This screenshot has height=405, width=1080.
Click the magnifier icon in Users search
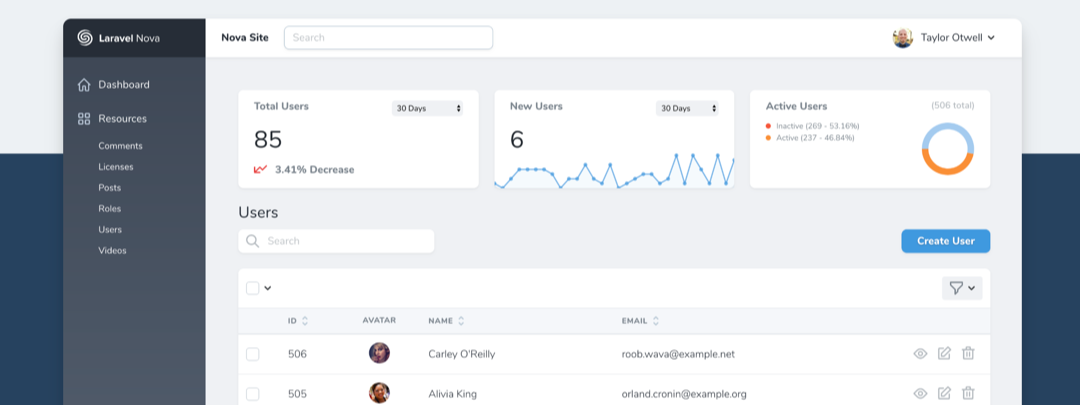[x=252, y=241]
